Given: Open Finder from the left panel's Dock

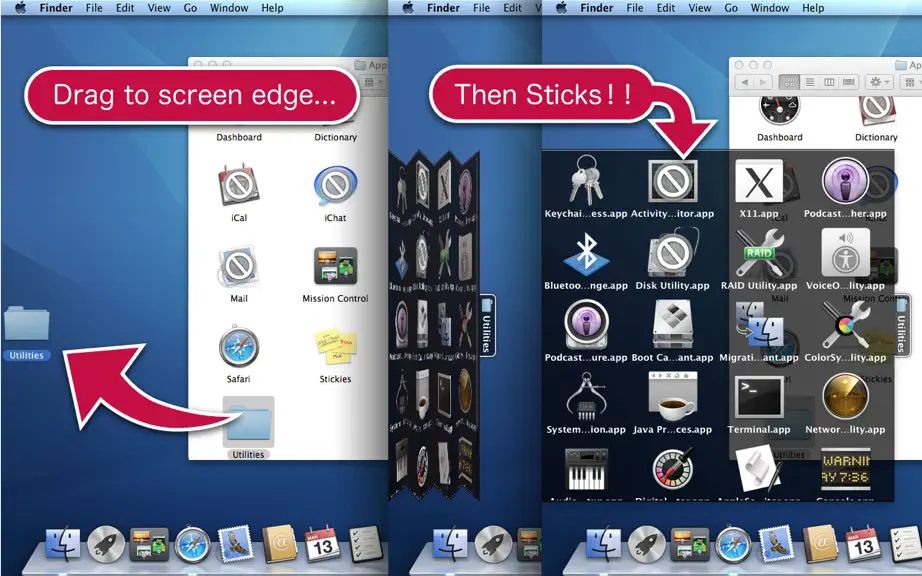Looking at the screenshot, I should point(62,543).
